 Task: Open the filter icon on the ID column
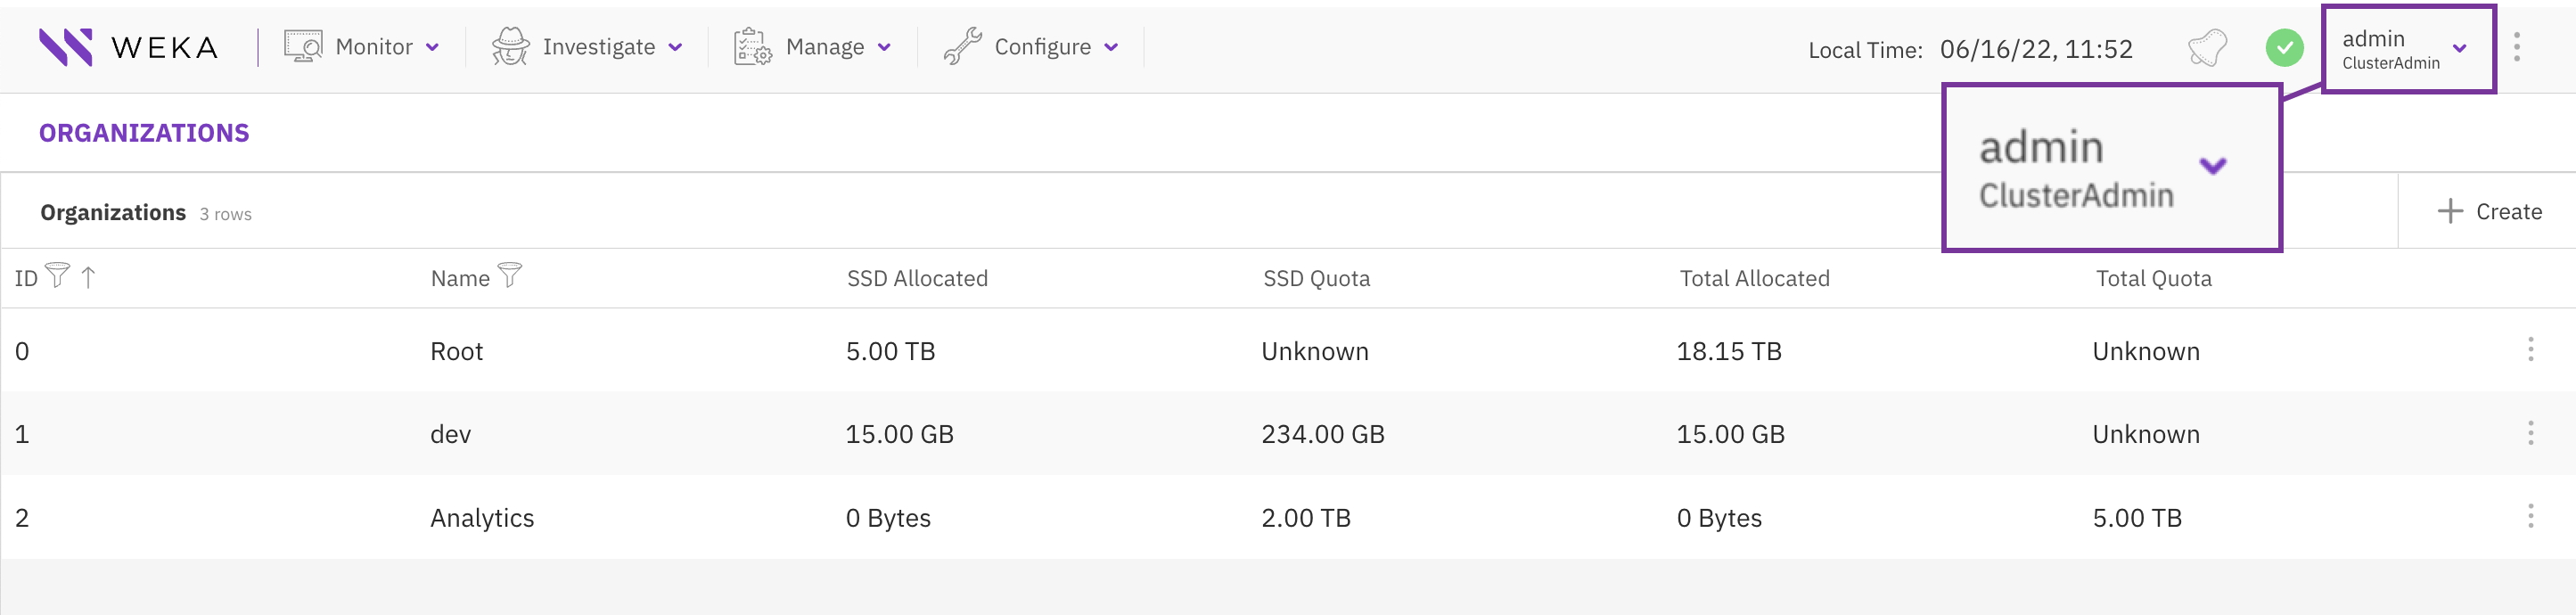(60, 277)
